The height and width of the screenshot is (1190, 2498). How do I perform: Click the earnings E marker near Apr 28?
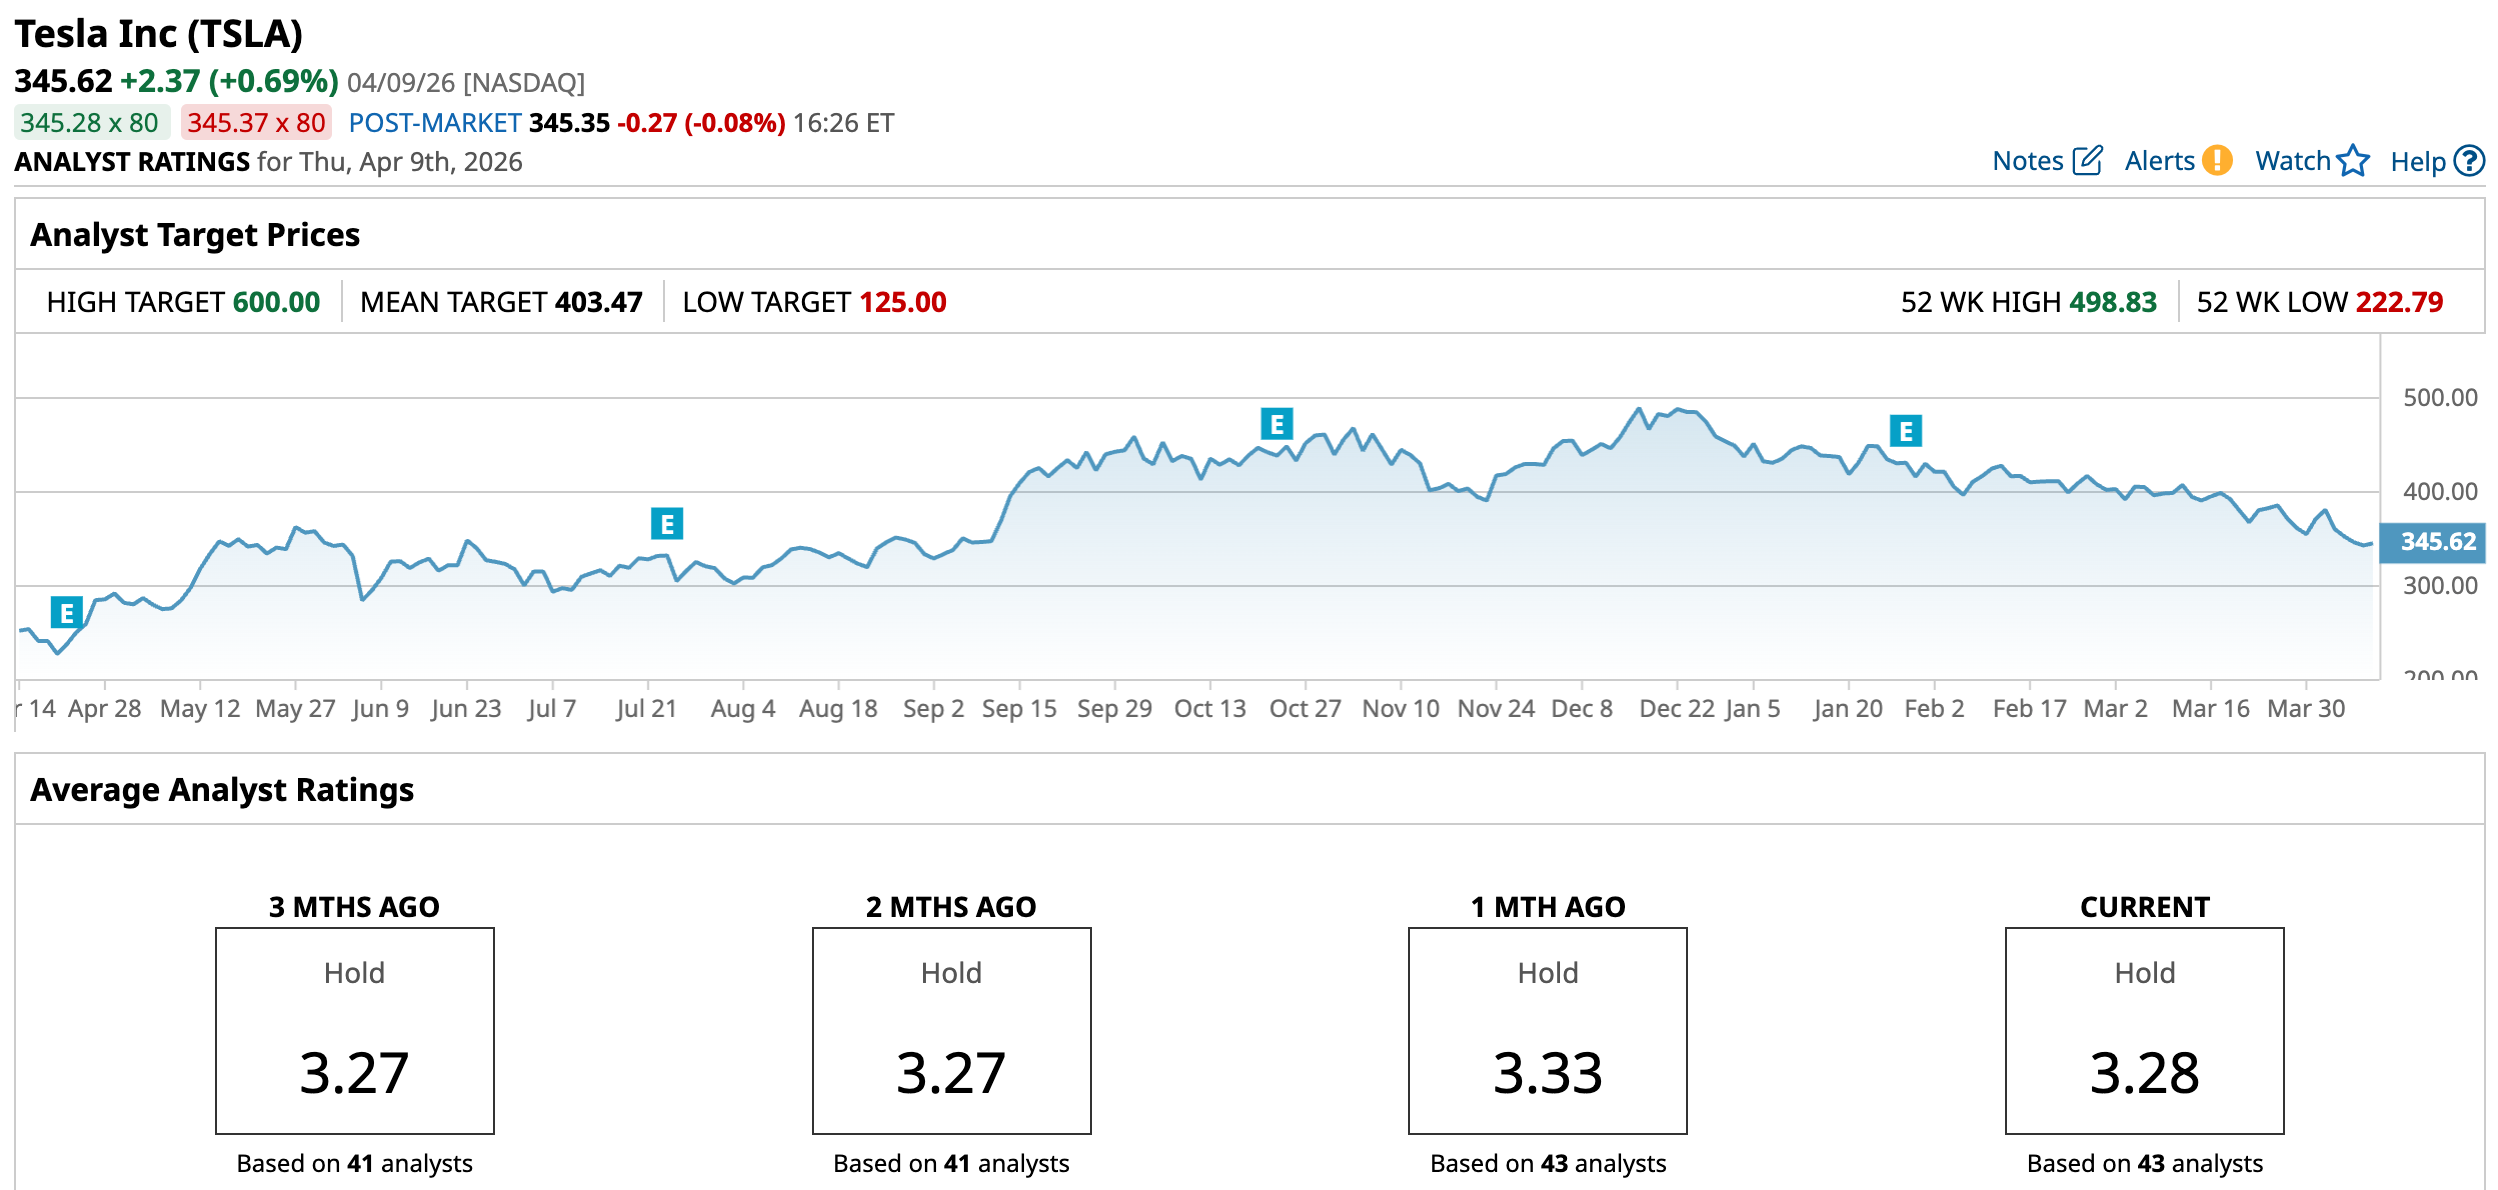(x=67, y=613)
